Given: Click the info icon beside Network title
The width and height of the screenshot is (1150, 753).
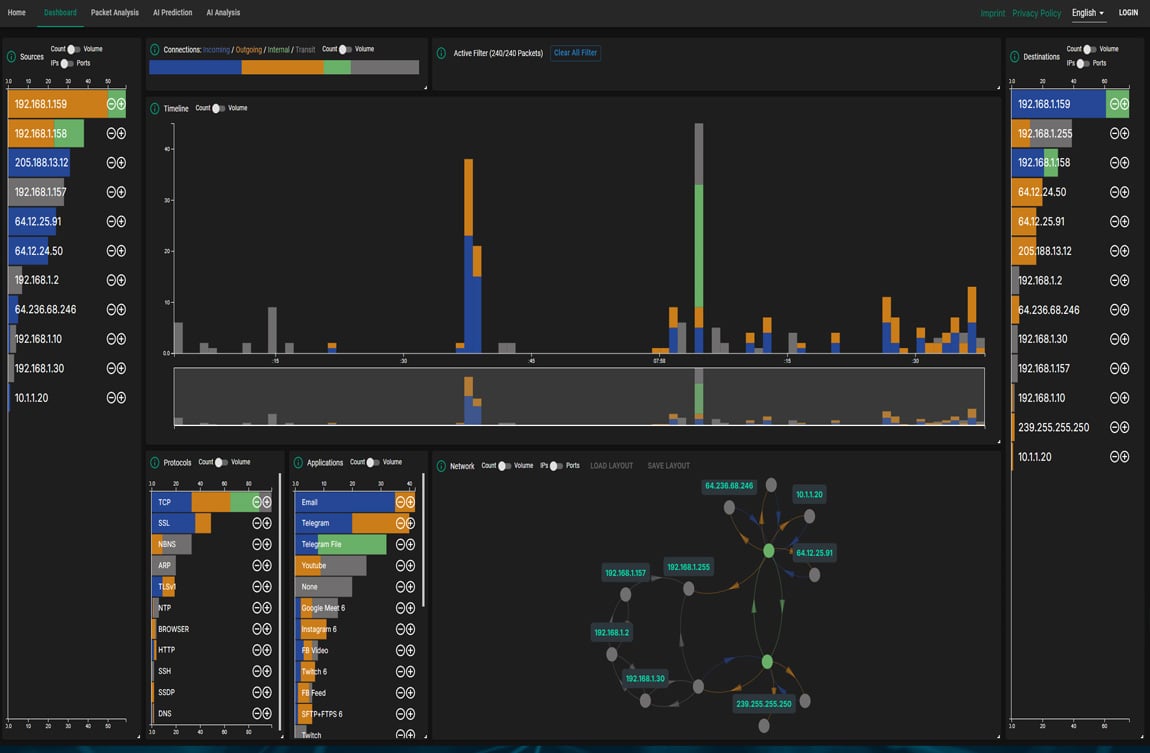Looking at the screenshot, I should pos(441,466).
